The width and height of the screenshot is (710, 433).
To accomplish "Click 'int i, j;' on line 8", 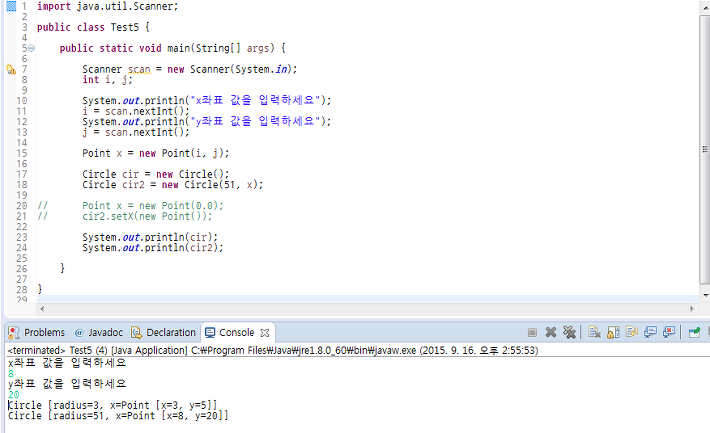I will tap(107, 80).
